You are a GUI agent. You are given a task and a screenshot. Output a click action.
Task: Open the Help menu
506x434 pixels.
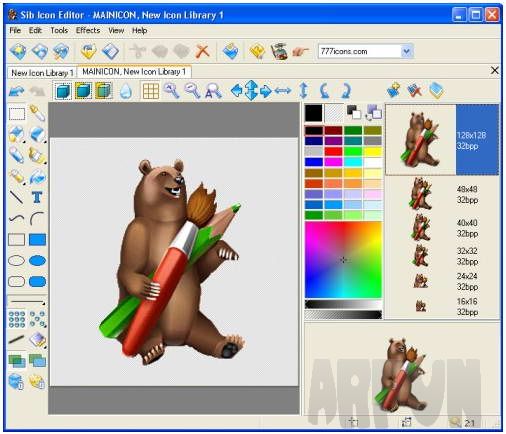[139, 30]
